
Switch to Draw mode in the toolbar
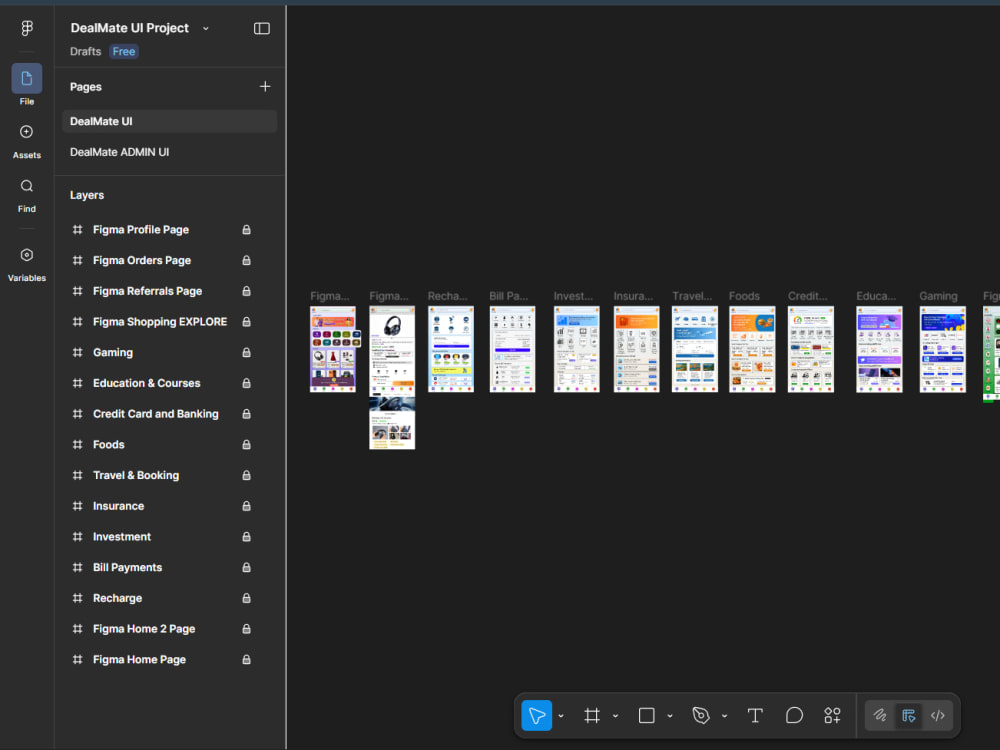(880, 716)
